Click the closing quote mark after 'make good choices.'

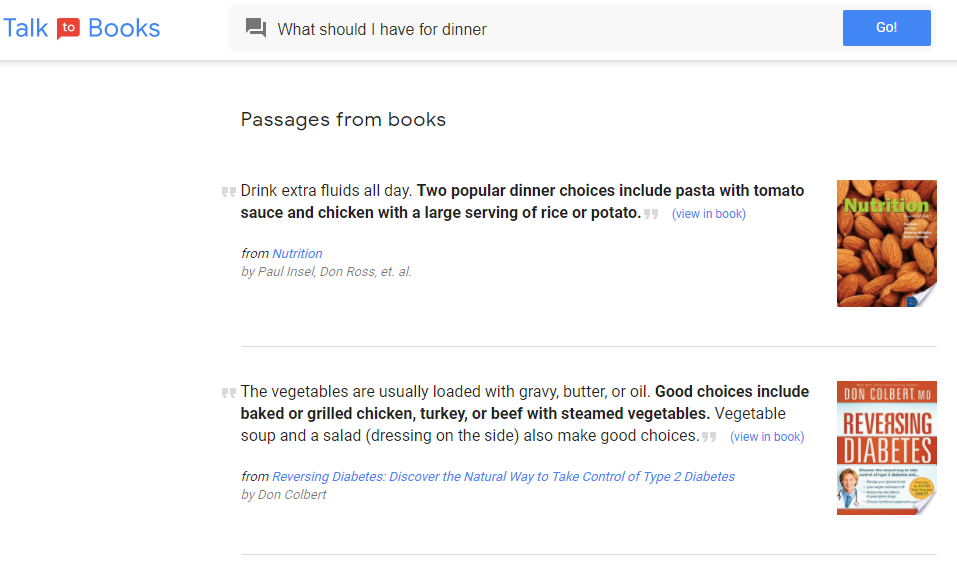click(x=710, y=437)
